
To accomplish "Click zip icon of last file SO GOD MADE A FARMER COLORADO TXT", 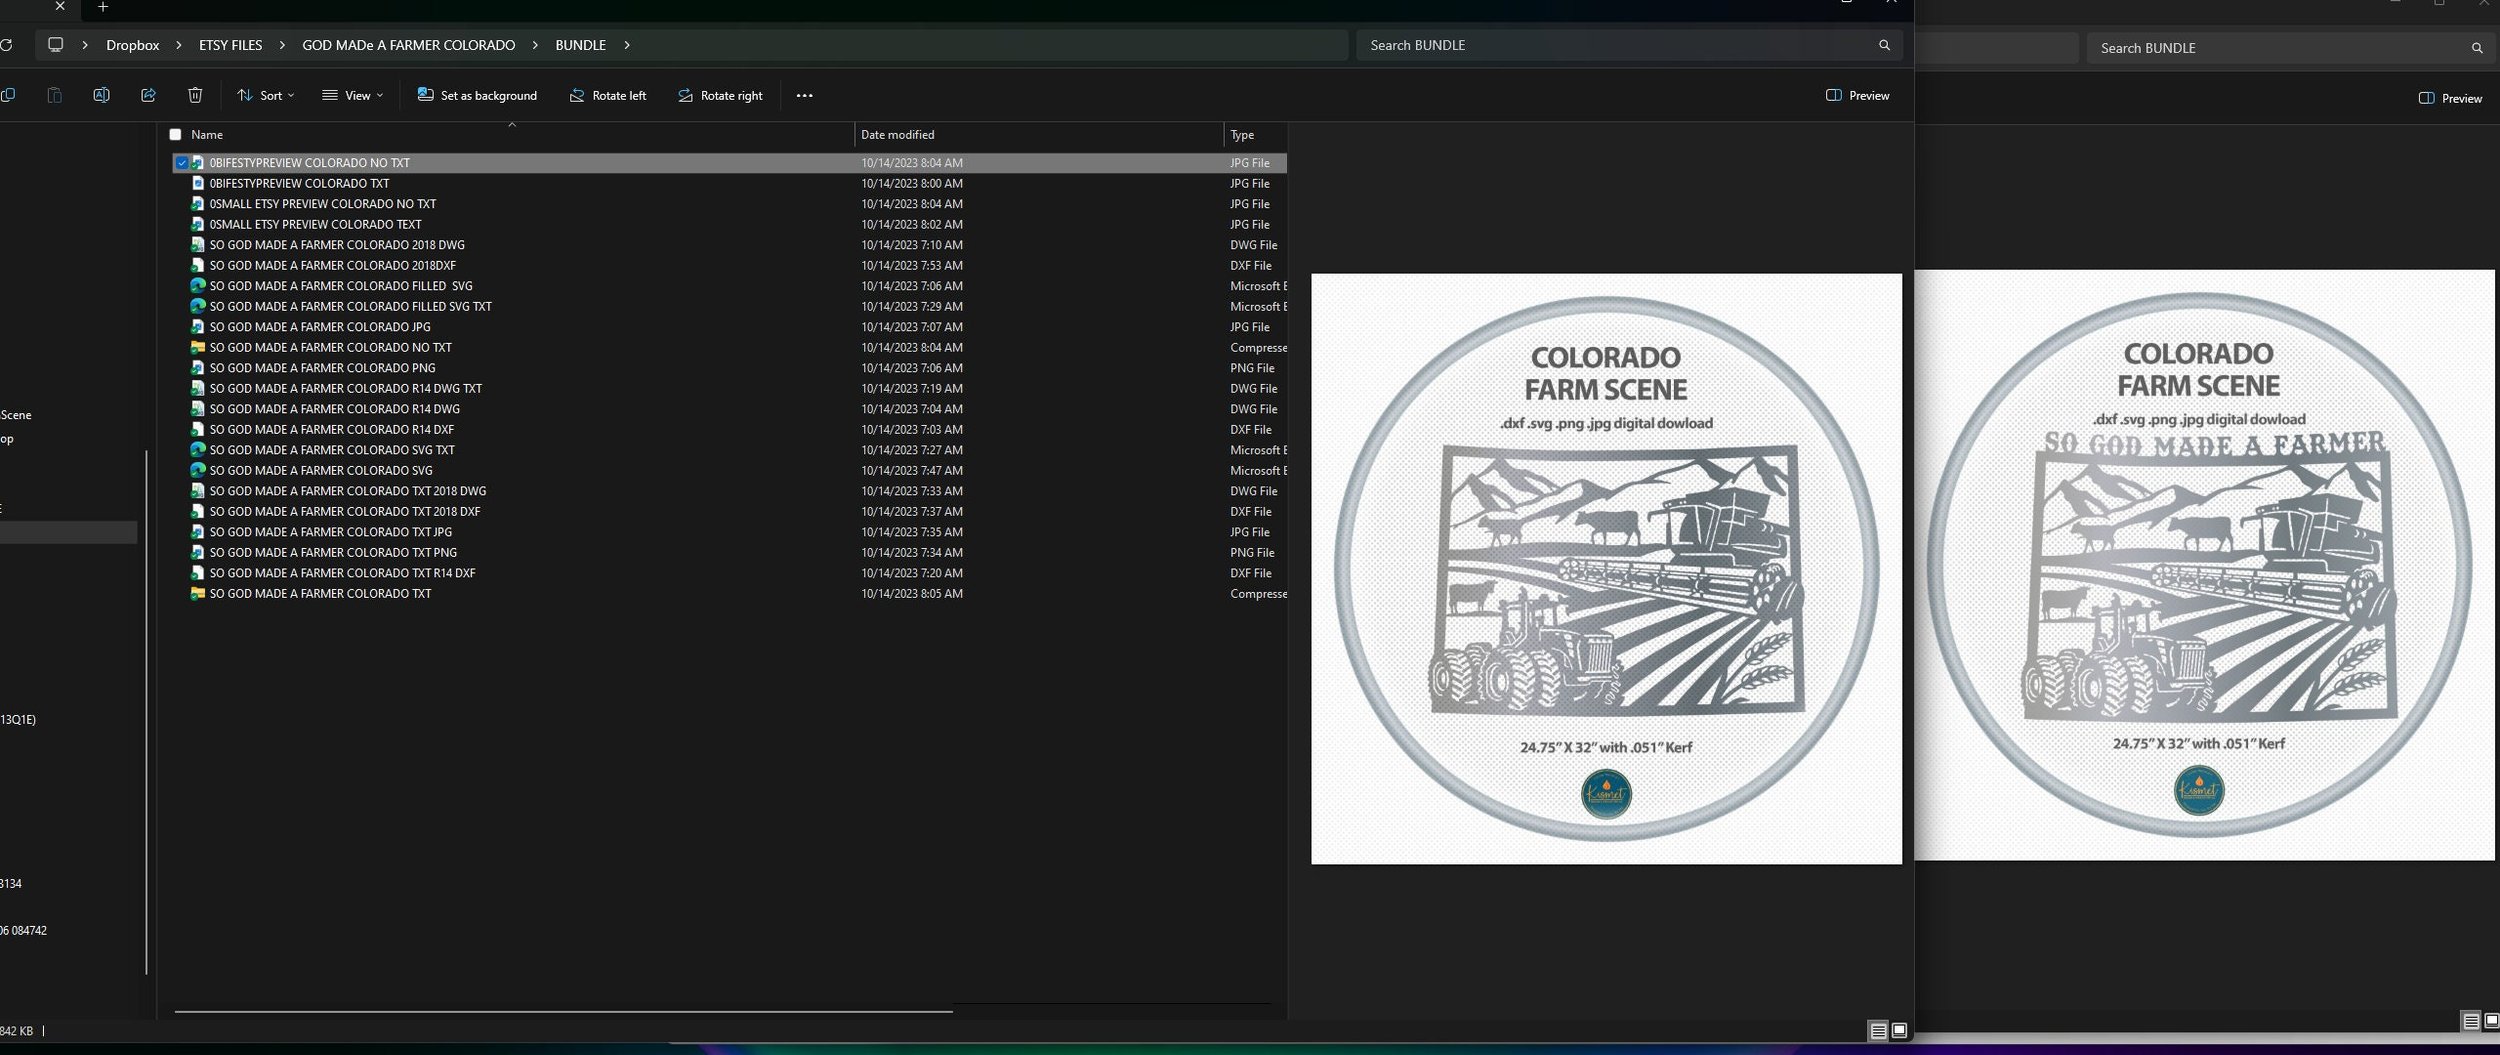I will (198, 594).
